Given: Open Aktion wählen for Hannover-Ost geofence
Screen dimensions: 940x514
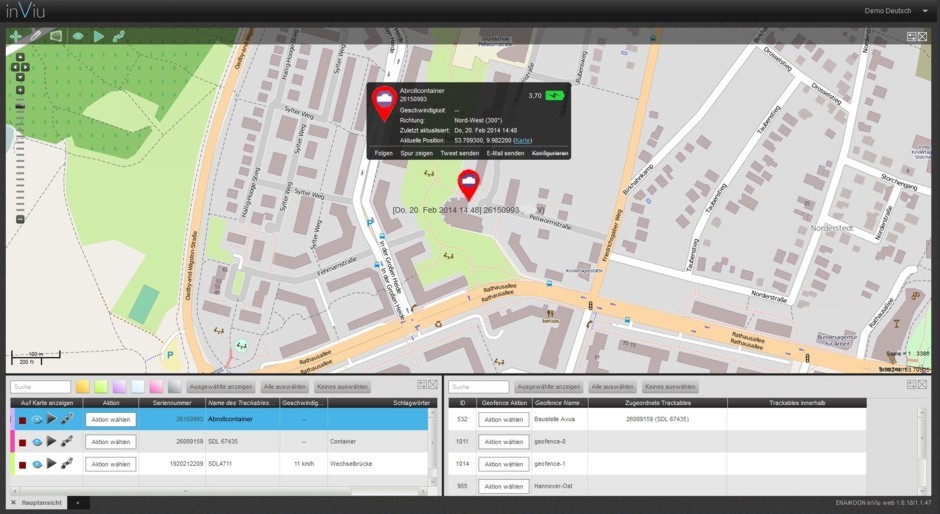Looking at the screenshot, I should click(504, 486).
